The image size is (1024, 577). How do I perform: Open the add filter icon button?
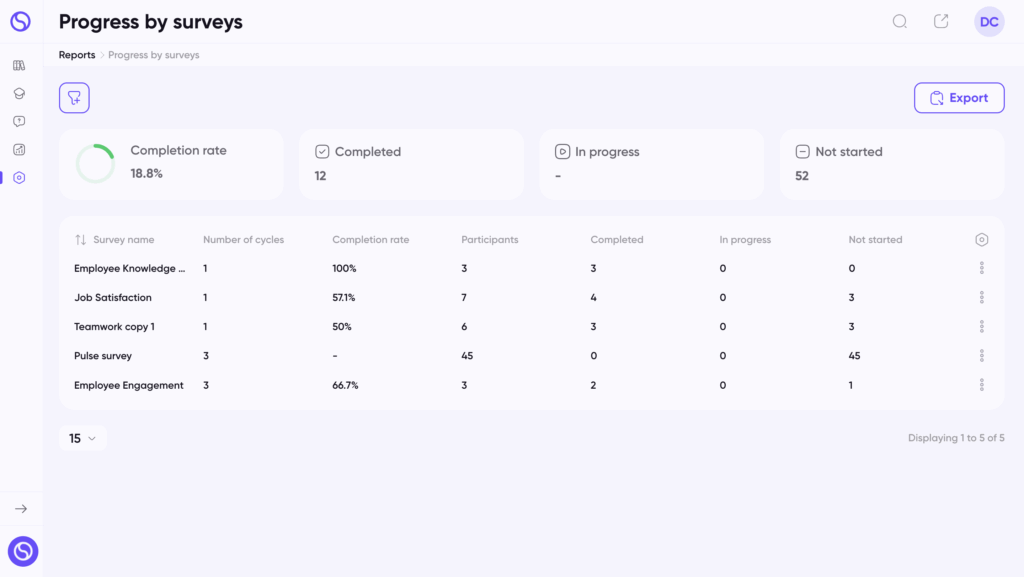[x=74, y=98]
